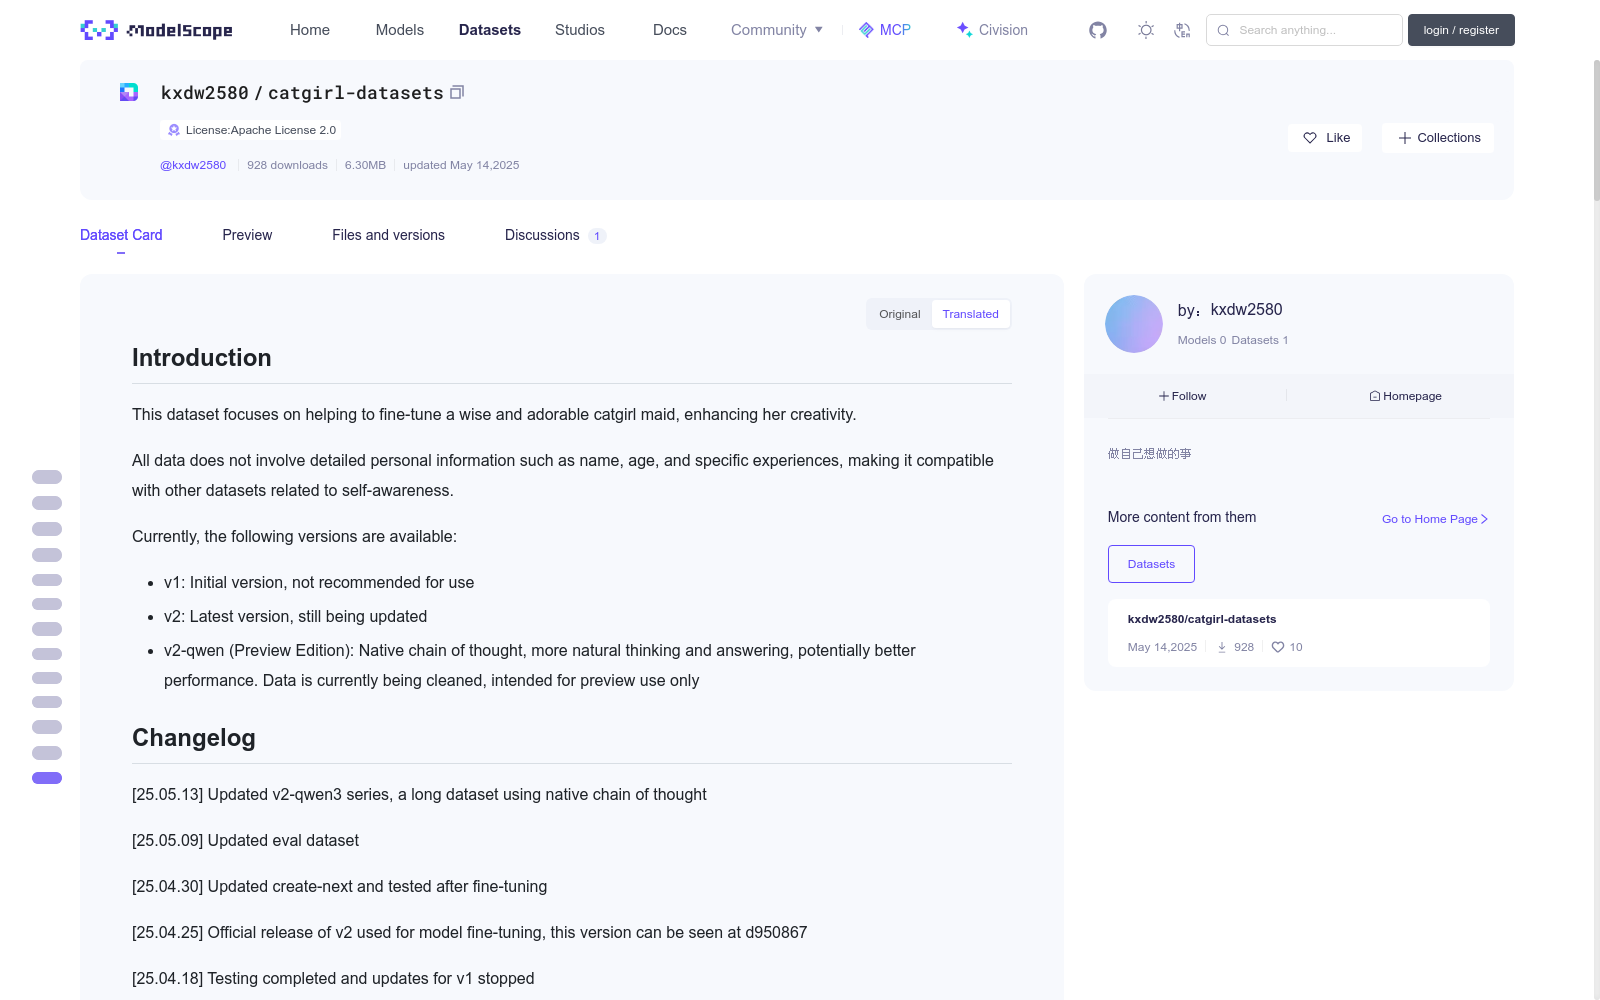Jump to the first outline marker
The width and height of the screenshot is (1600, 1000).
(x=47, y=477)
